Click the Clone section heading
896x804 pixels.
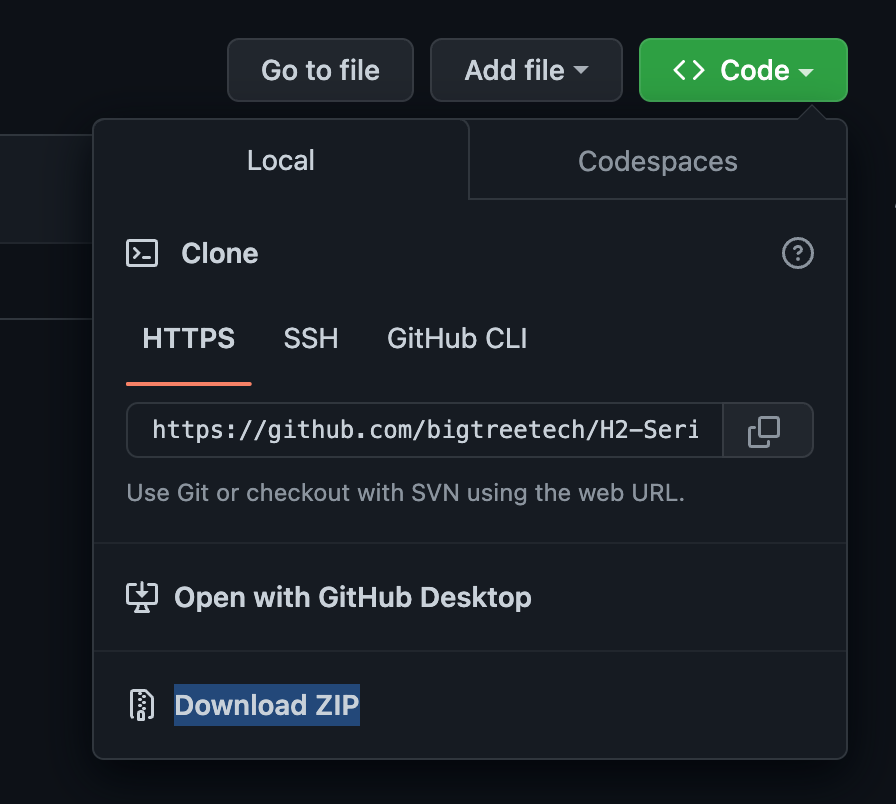pos(219,253)
